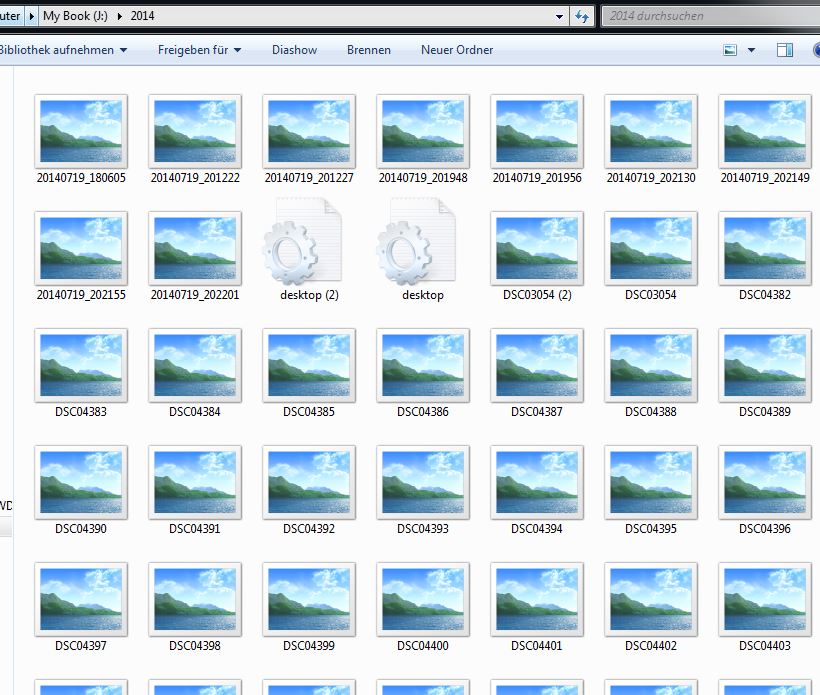This screenshot has height=695, width=820.
Task: Open the view options dropdown arrow
Action: 751,50
